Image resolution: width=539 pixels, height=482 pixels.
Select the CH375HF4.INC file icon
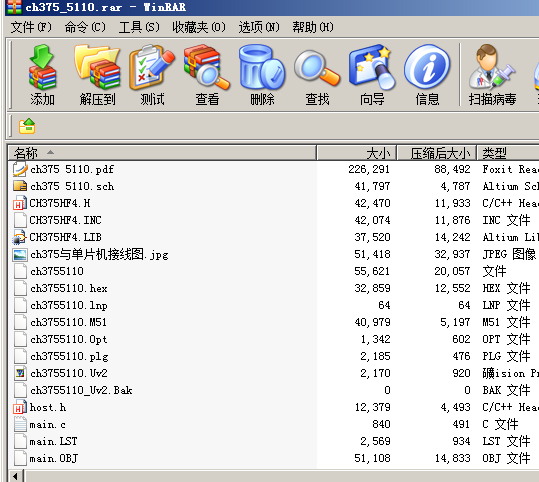[20, 220]
